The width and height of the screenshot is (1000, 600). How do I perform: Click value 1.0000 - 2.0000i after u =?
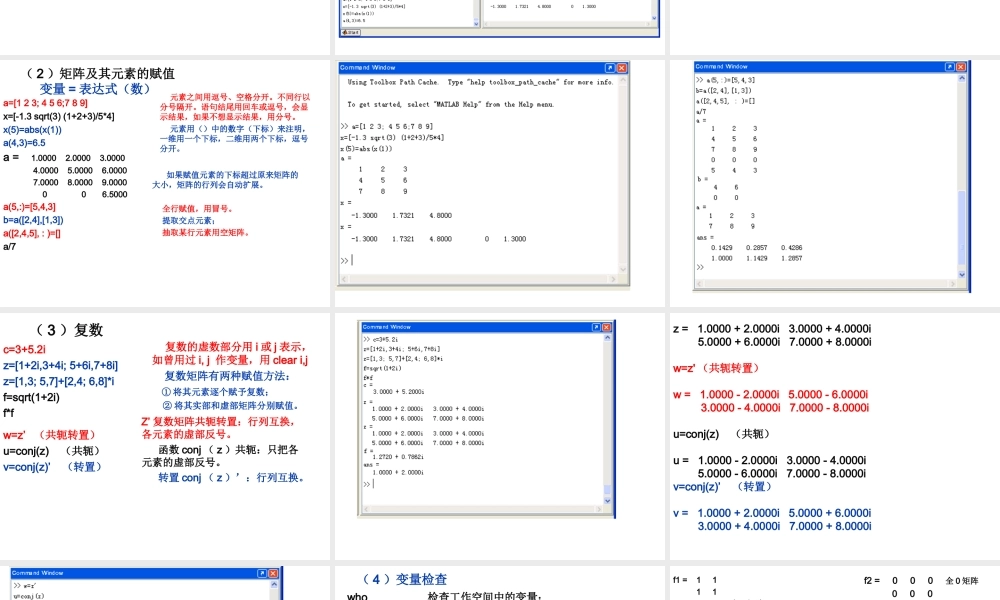[x=738, y=460]
